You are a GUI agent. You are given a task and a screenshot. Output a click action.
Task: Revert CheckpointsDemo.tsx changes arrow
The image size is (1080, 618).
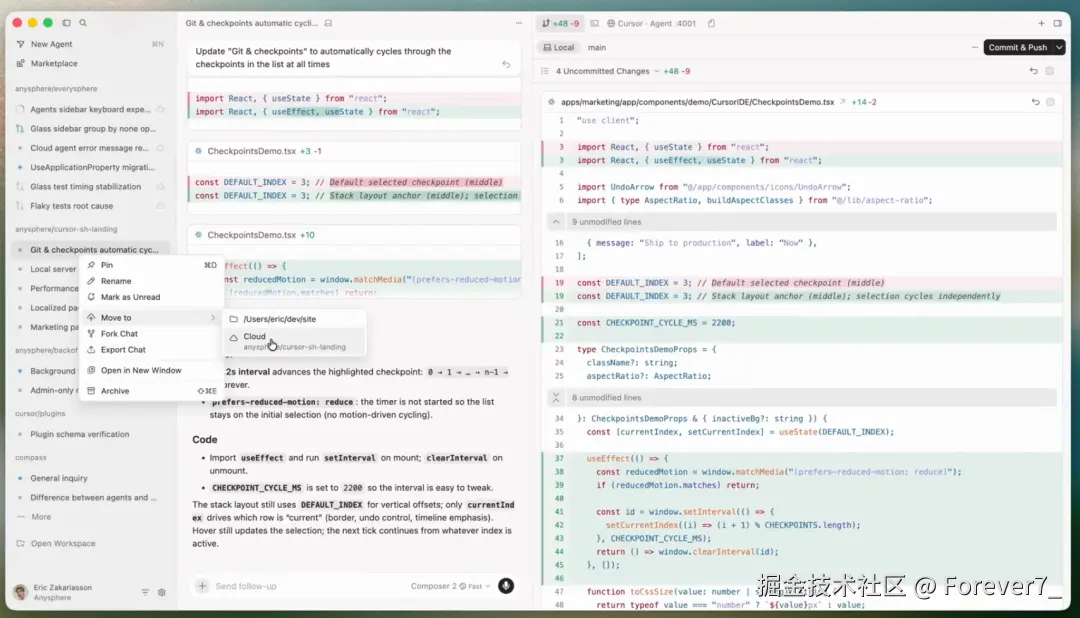[1035, 102]
